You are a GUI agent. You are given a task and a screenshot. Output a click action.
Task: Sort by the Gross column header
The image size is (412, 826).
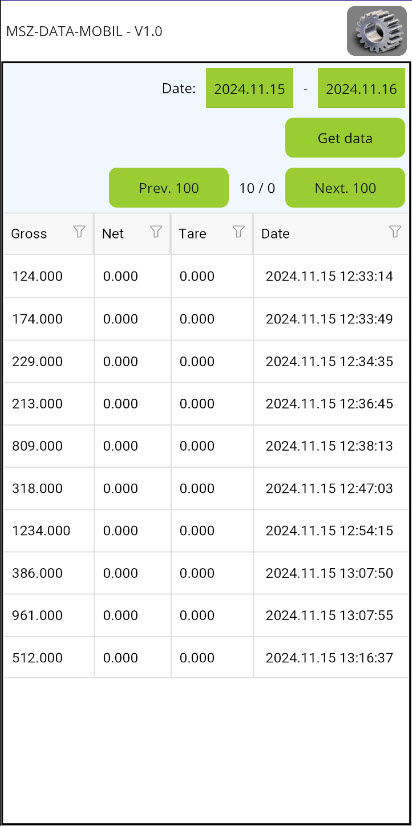tap(29, 233)
